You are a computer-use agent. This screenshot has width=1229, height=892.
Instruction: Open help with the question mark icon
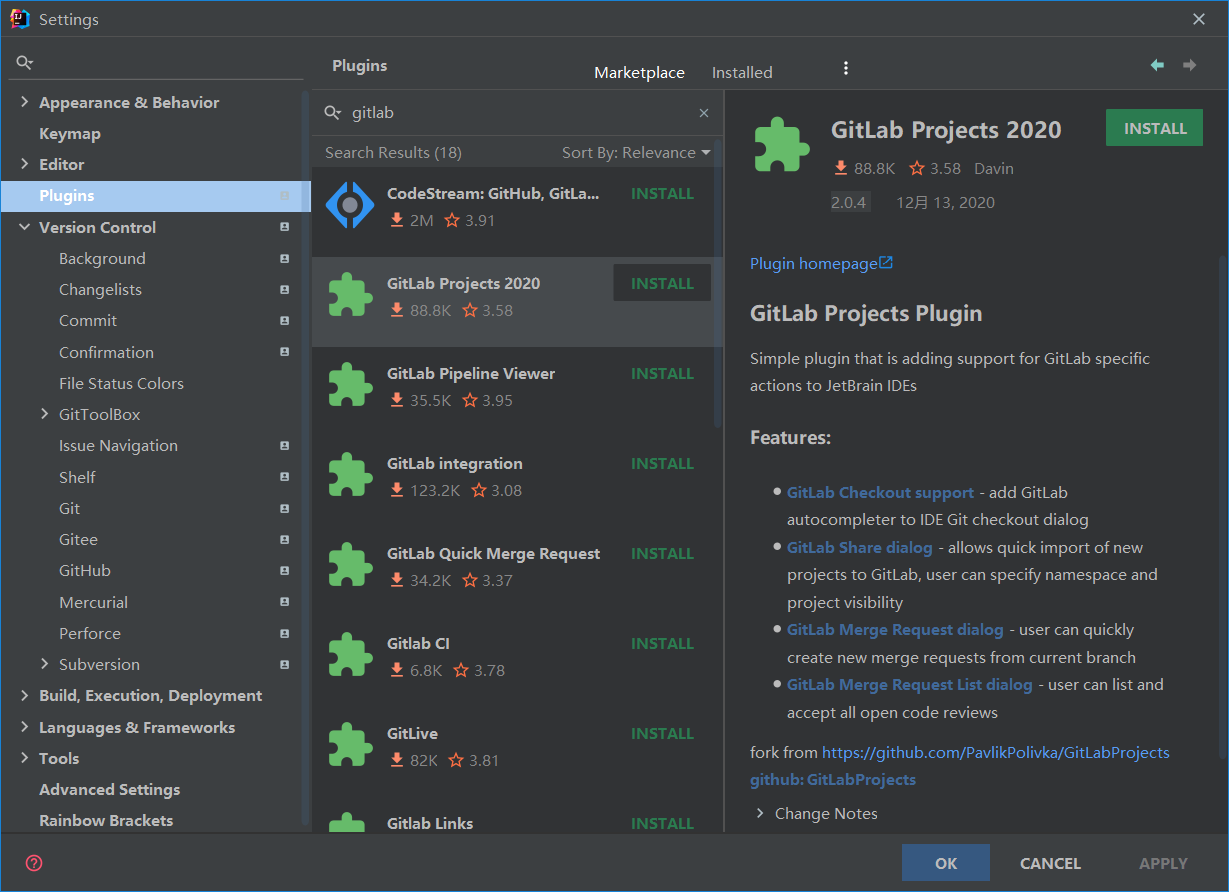(x=34, y=863)
